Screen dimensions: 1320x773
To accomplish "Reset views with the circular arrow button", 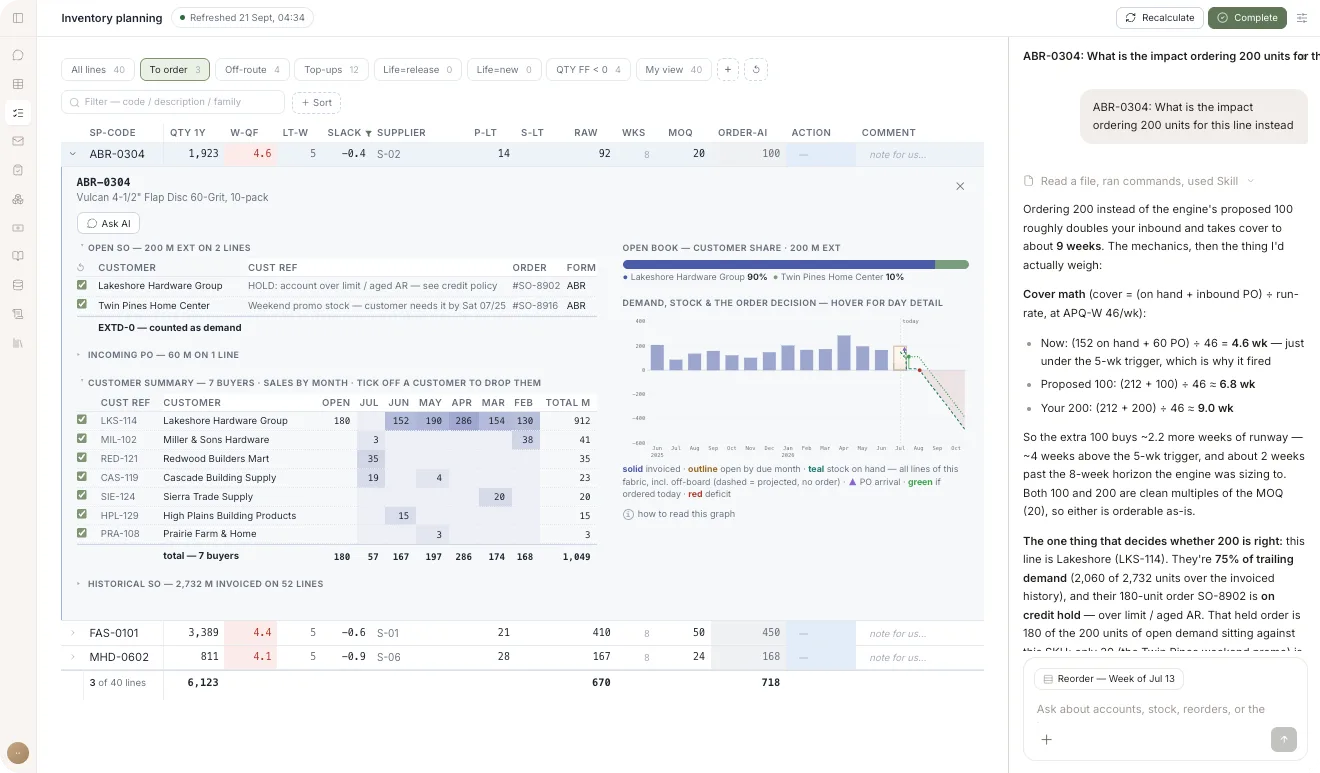I will point(756,70).
